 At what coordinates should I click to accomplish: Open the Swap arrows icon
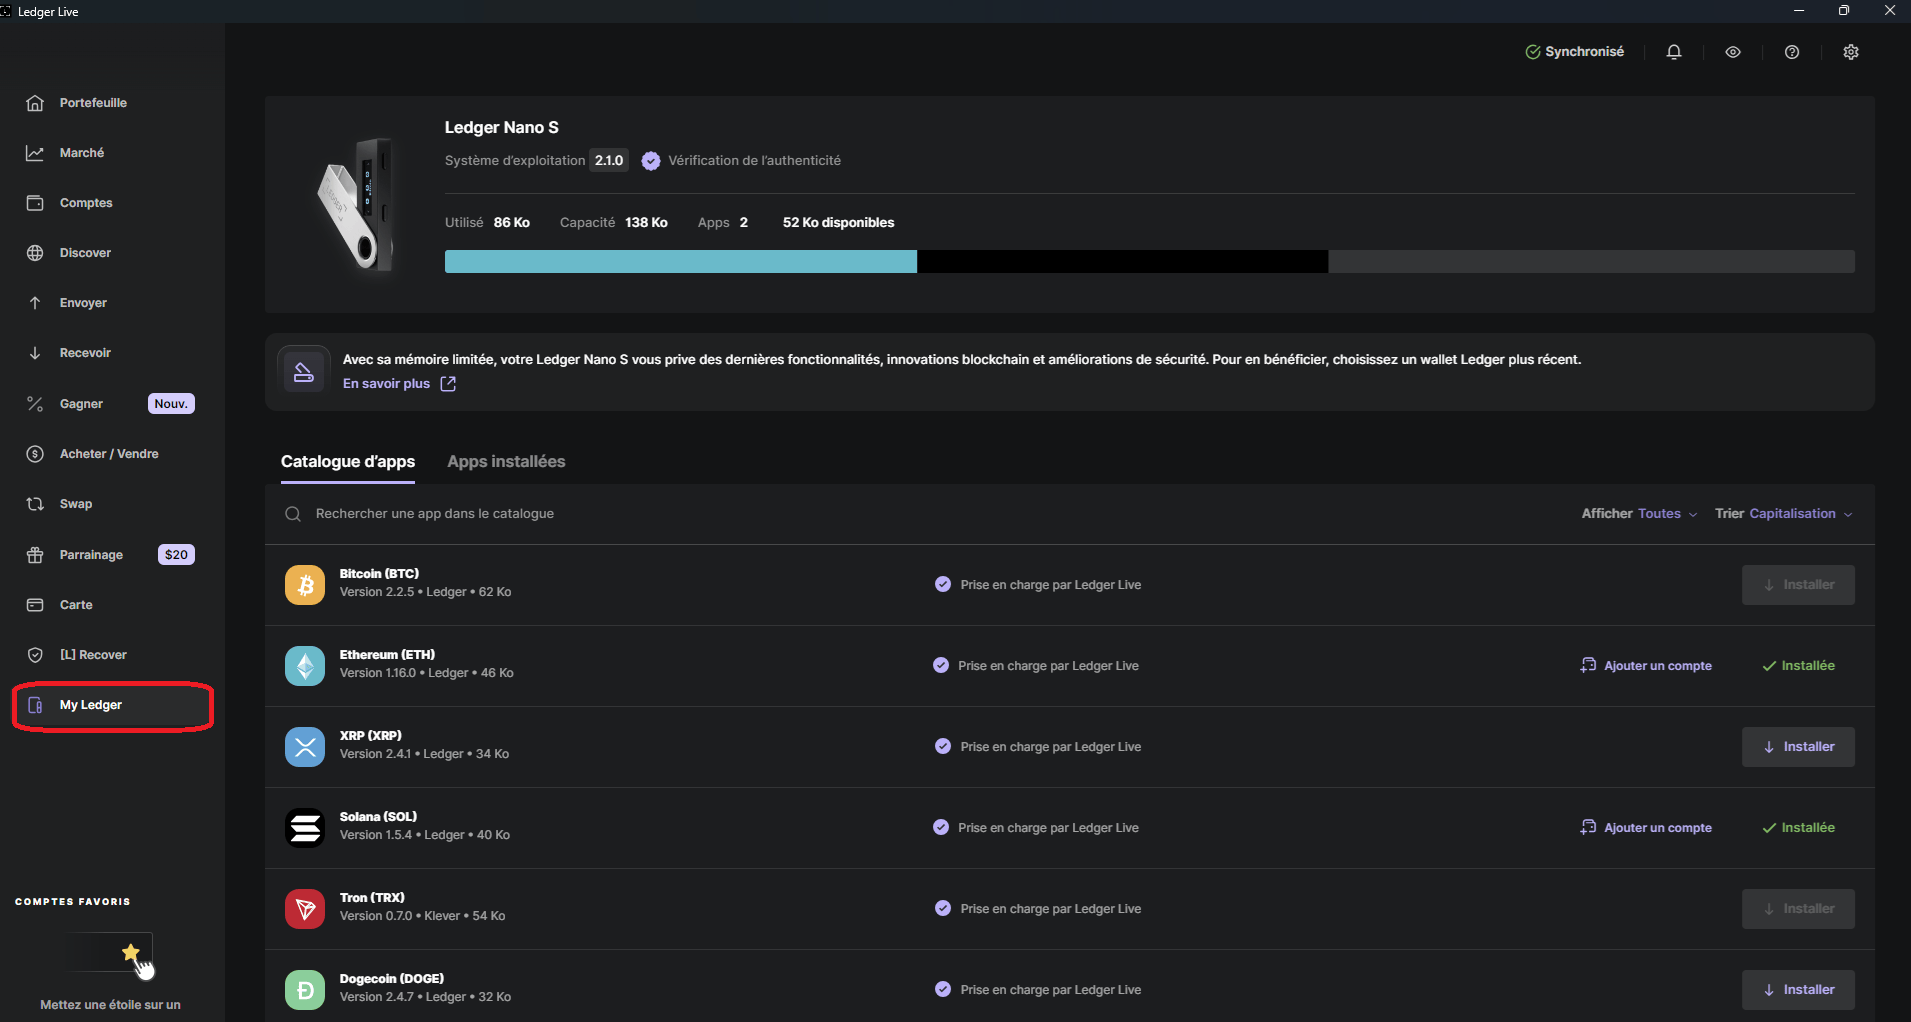tap(35, 504)
